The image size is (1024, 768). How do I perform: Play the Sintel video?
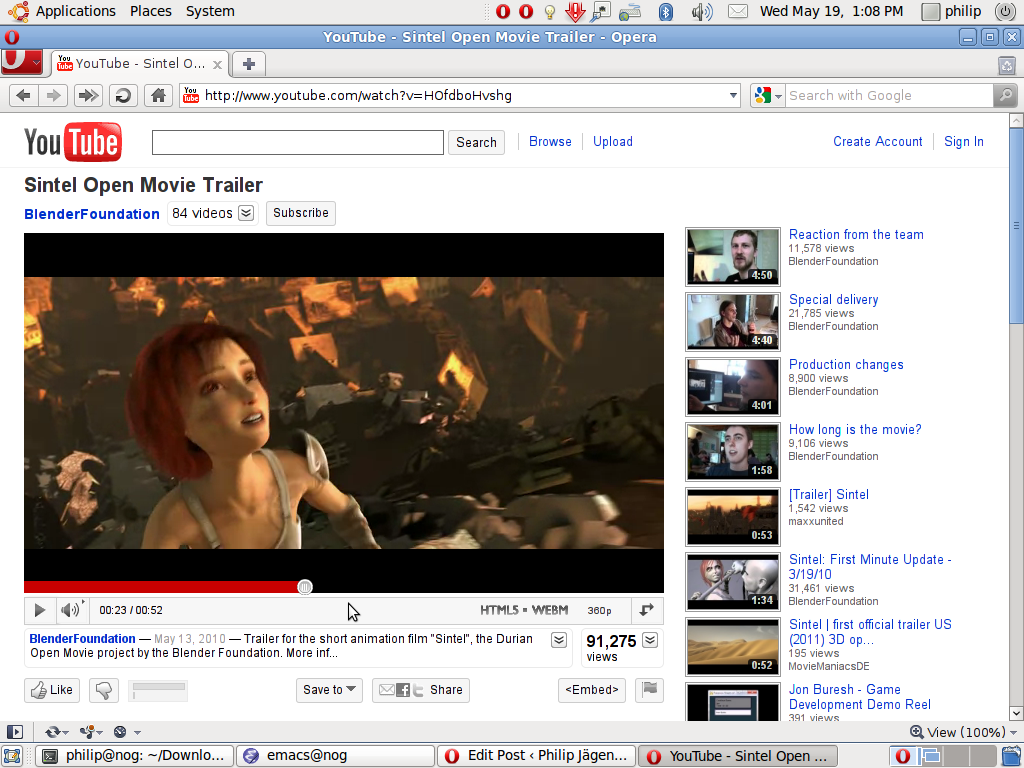pyautogui.click(x=39, y=610)
